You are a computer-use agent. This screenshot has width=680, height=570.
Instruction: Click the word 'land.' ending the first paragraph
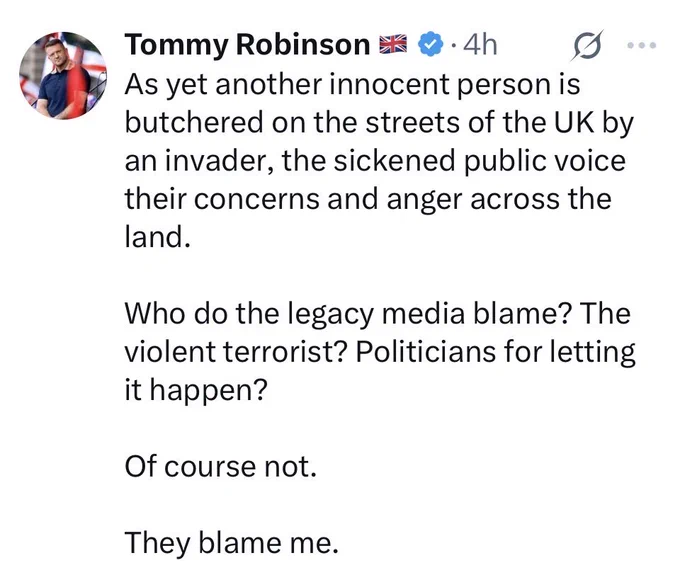[x=157, y=237]
